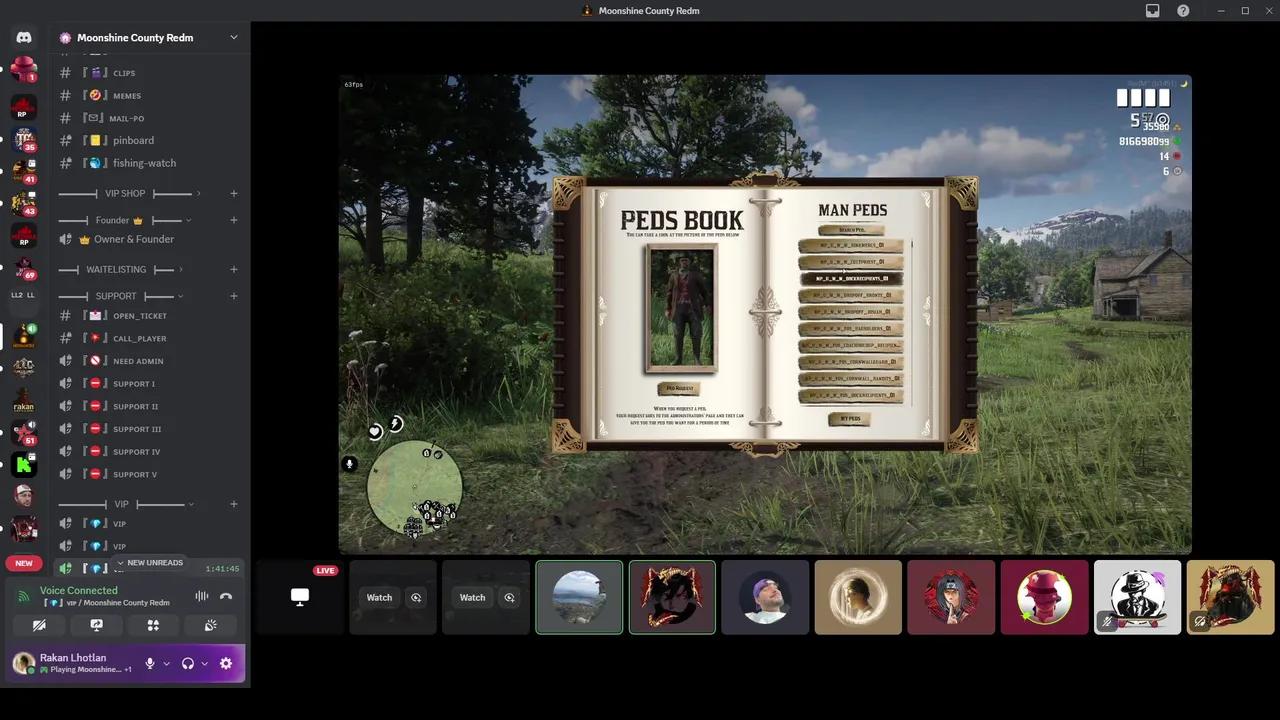The image size is (1280, 720).
Task: Open the CLIPS channel
Action: [150, 73]
